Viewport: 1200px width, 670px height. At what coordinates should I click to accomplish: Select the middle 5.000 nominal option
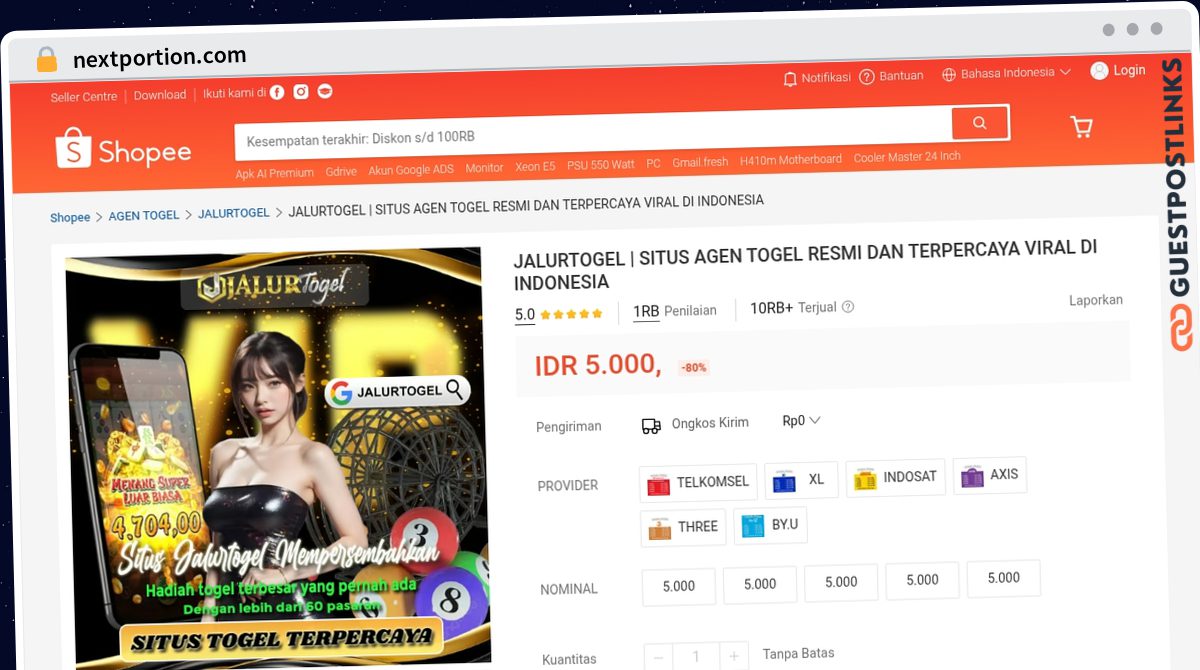(841, 583)
